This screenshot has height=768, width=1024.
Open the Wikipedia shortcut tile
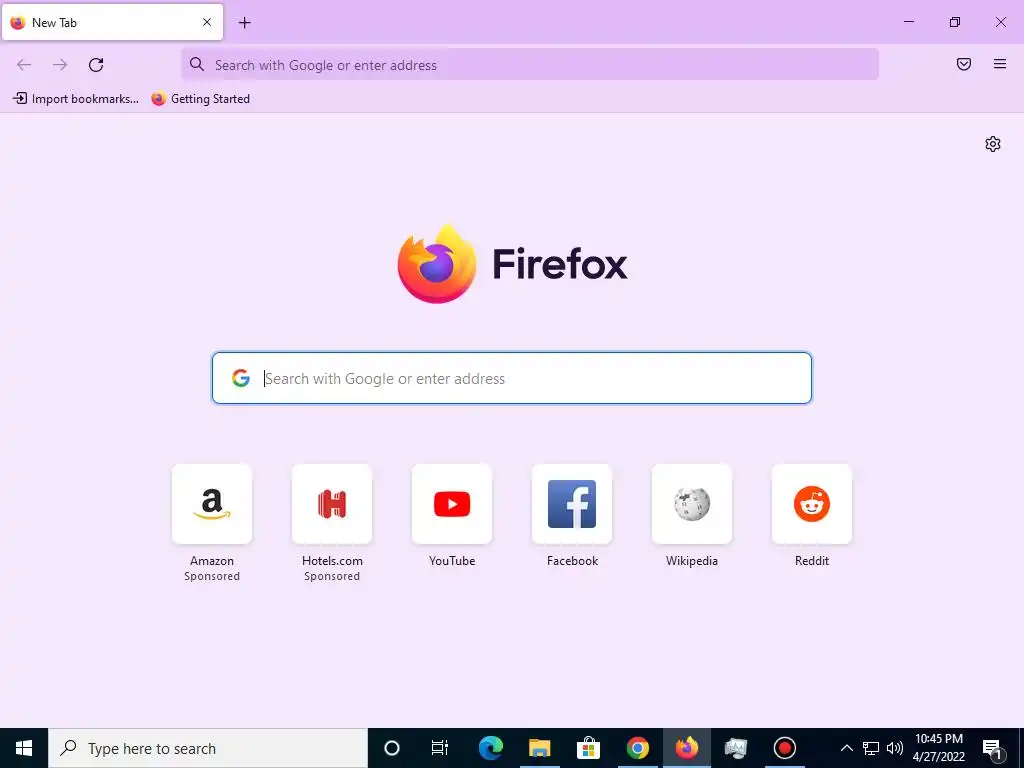[692, 504]
